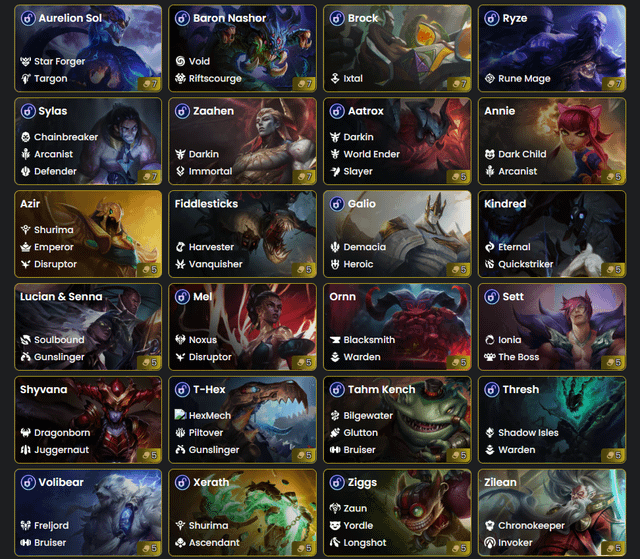Open the Zaahen champion card

pyautogui.click(x=242, y=141)
